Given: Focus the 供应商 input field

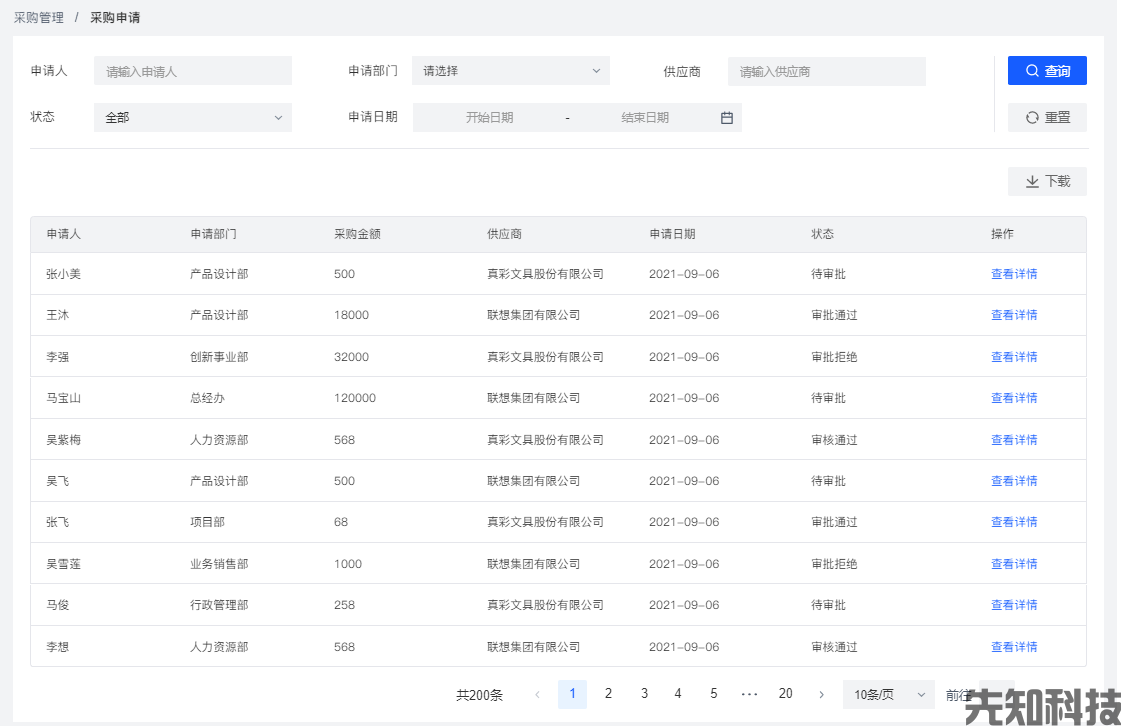Looking at the screenshot, I should (x=826, y=71).
